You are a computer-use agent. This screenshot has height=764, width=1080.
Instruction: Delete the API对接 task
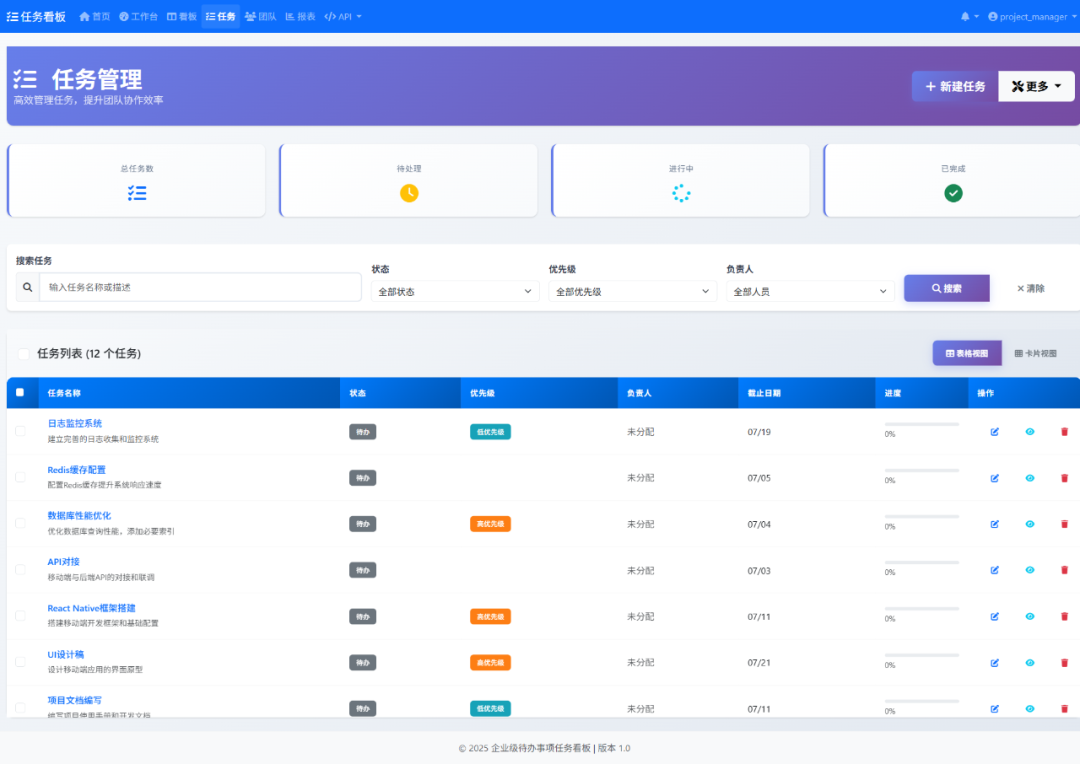pos(1064,570)
